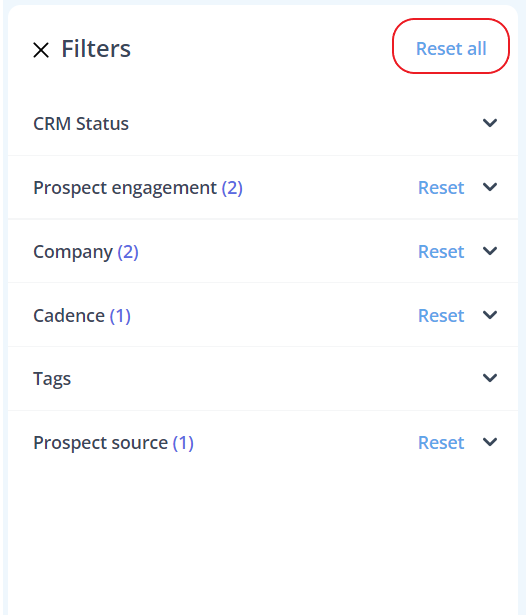Click the Filters panel title
This screenshot has width=532, height=615.
point(96,49)
